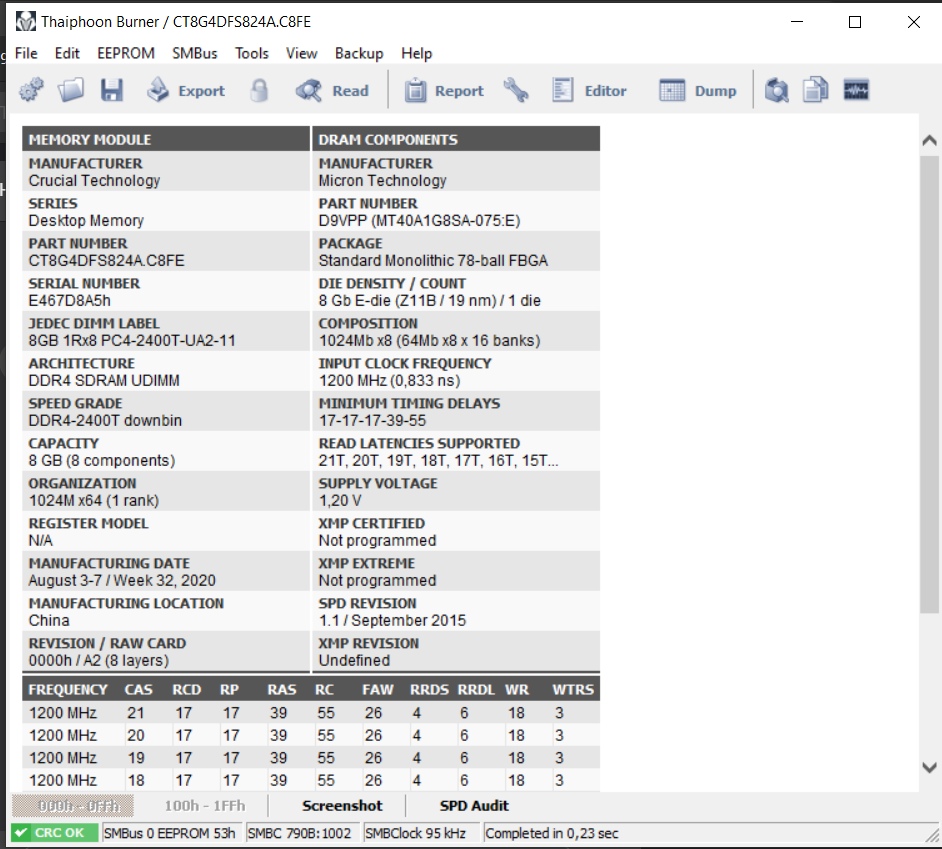This screenshot has width=942, height=849.
Task: Click the Standard Monolithic 78-ball FBGA value
Action: [433, 261]
